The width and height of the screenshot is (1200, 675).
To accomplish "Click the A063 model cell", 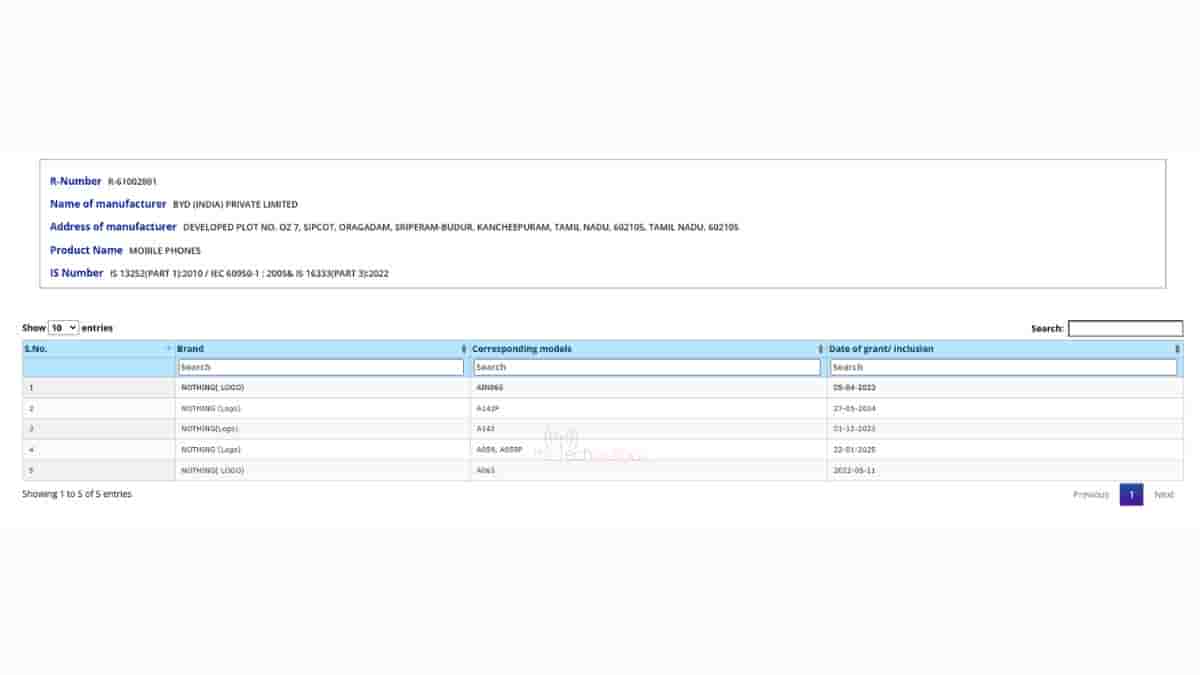I will [x=485, y=470].
